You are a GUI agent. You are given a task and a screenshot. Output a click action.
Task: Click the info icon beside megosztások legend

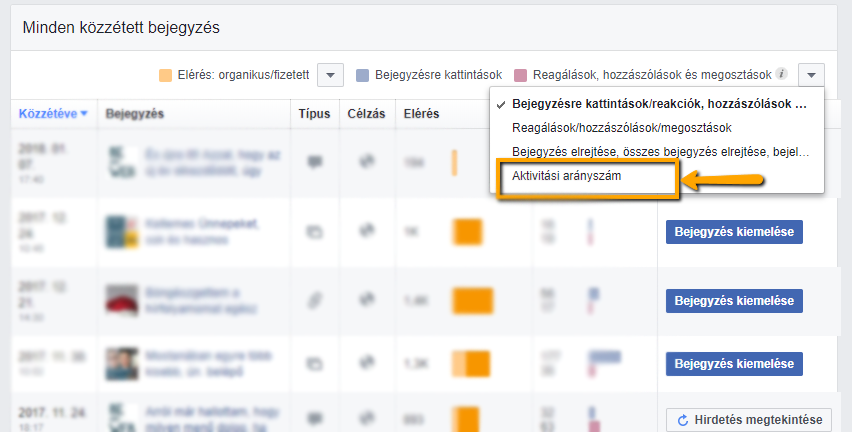tap(781, 74)
